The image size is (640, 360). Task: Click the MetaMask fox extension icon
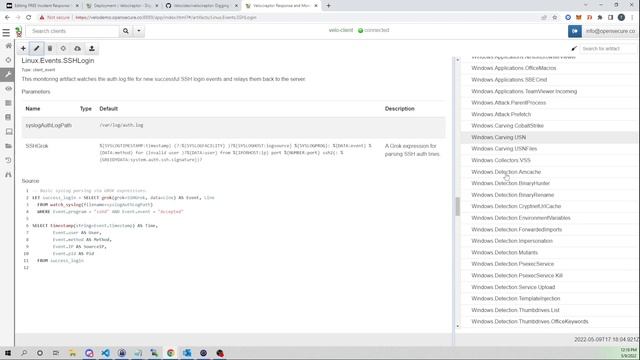pos(578,18)
